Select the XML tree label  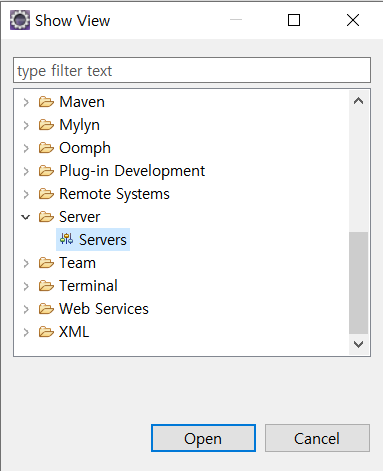[x=74, y=332]
